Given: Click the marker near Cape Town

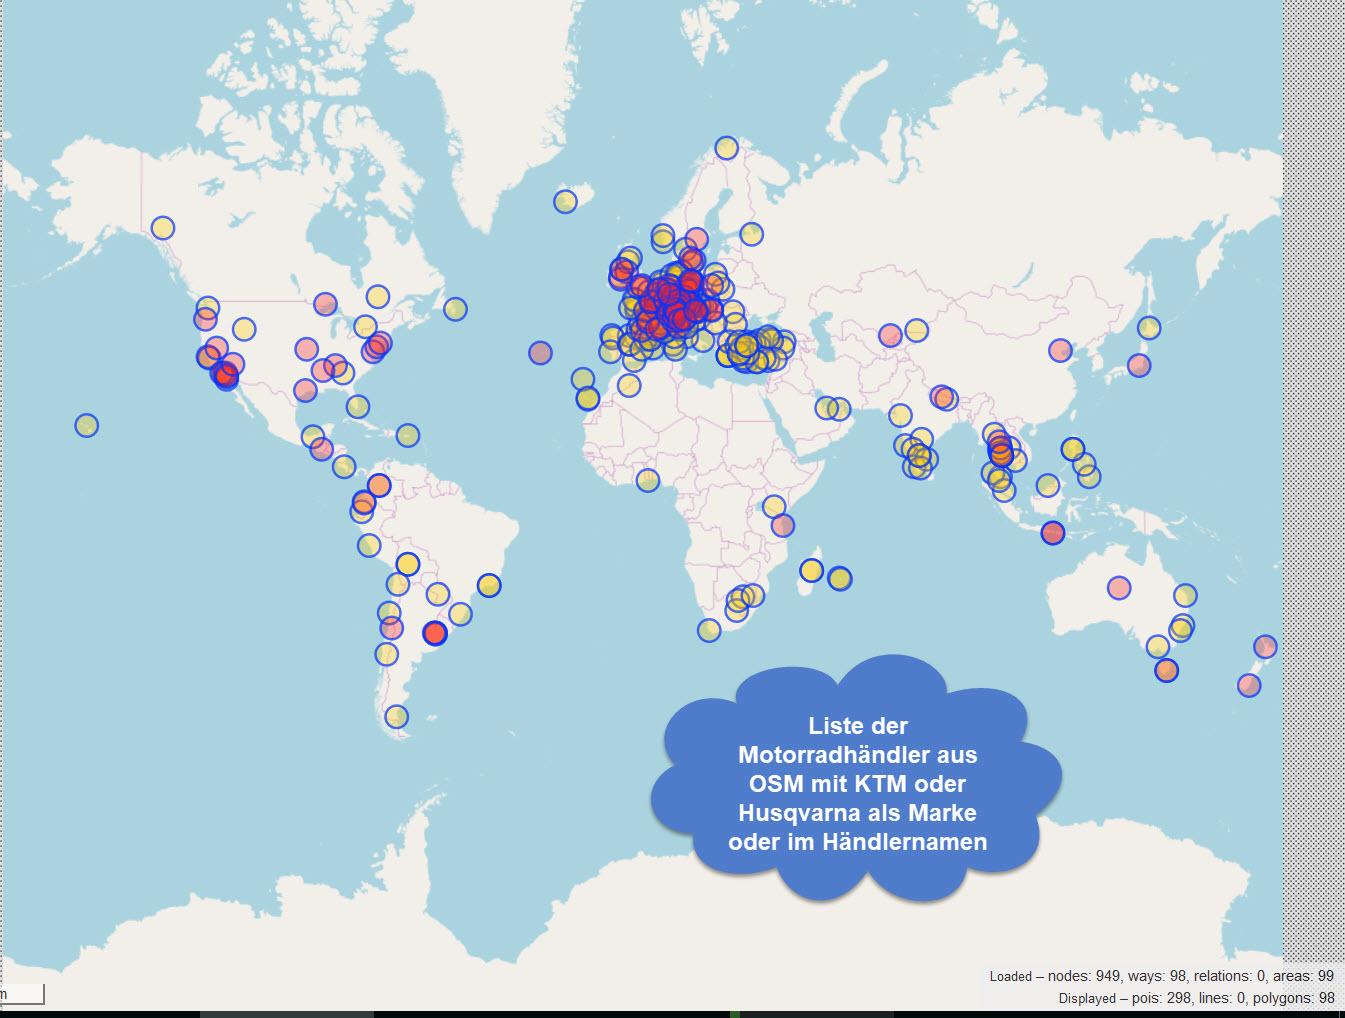Looking at the screenshot, I should 709,630.
